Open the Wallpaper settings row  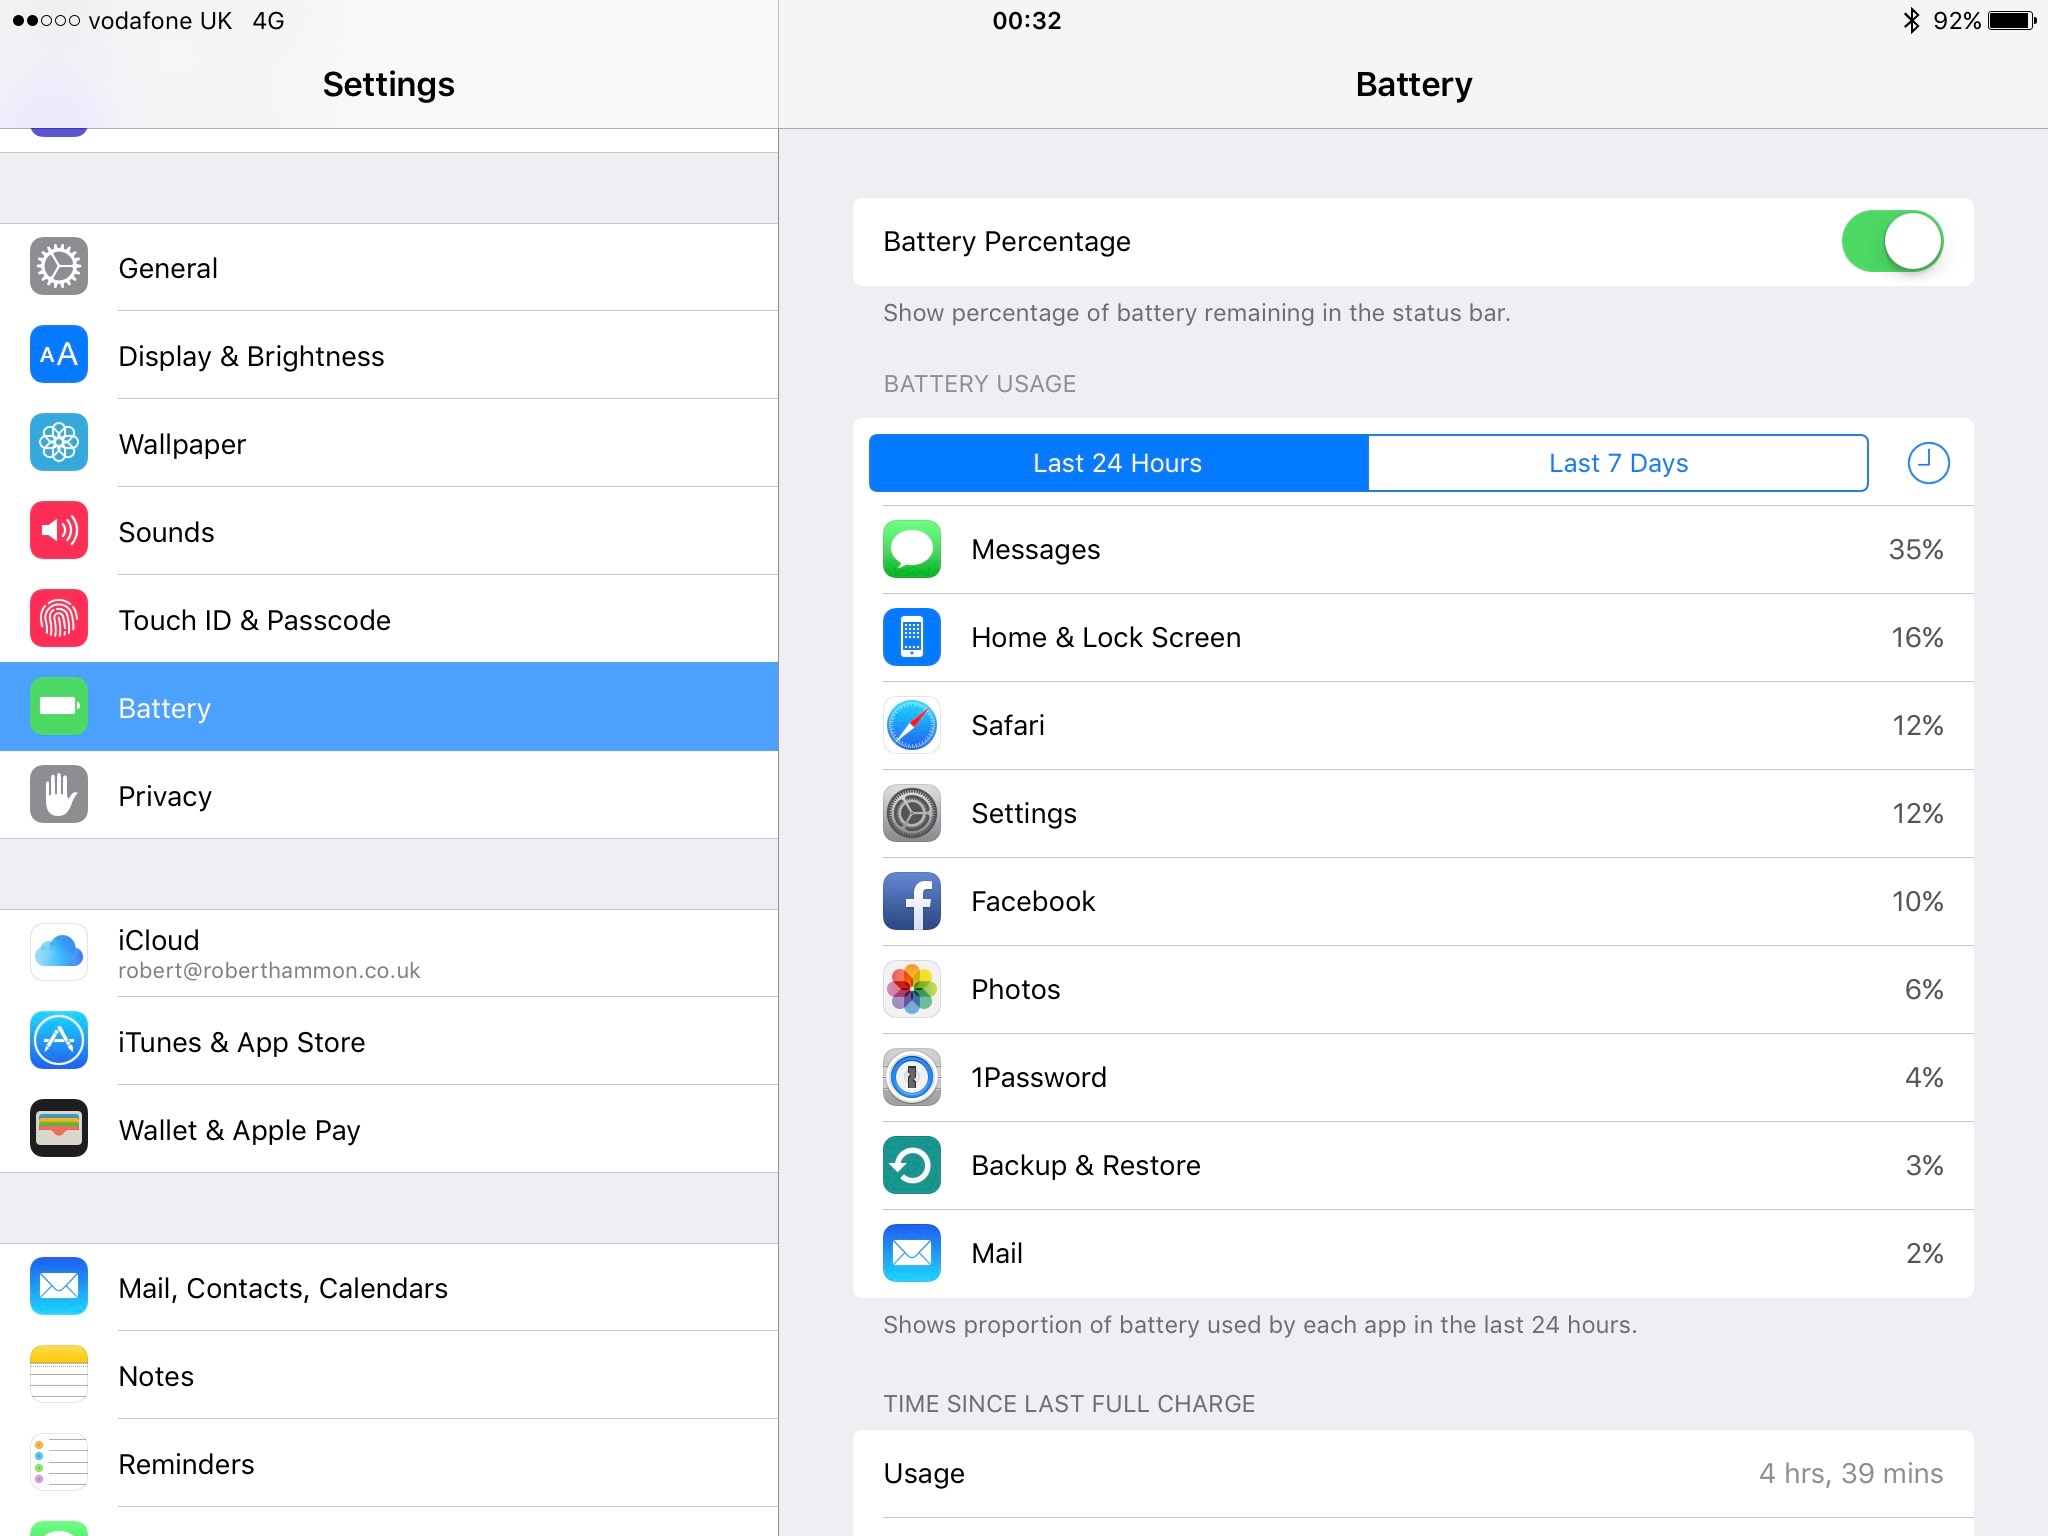pos(389,443)
